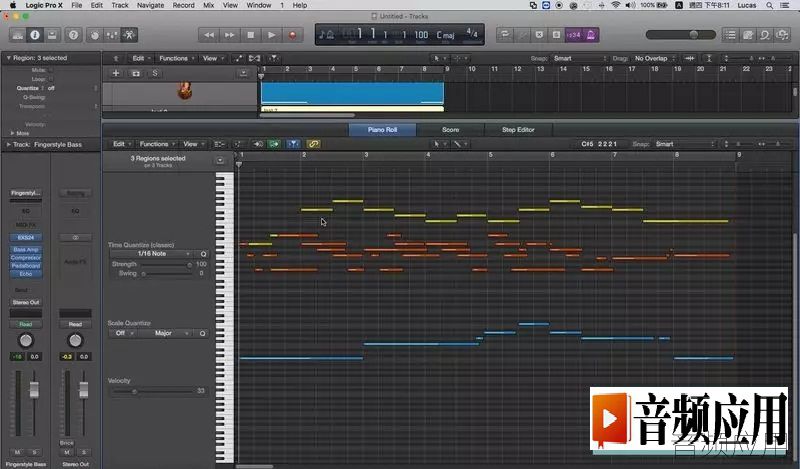Adjust the Velocity slider

(153, 391)
